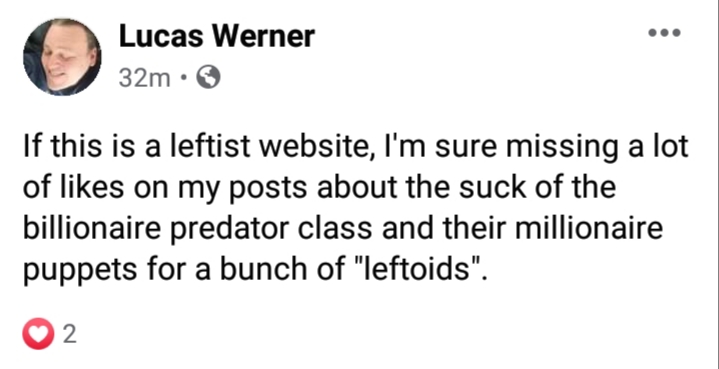Click the last line of the post
The image size is (719, 369).
(x=254, y=270)
